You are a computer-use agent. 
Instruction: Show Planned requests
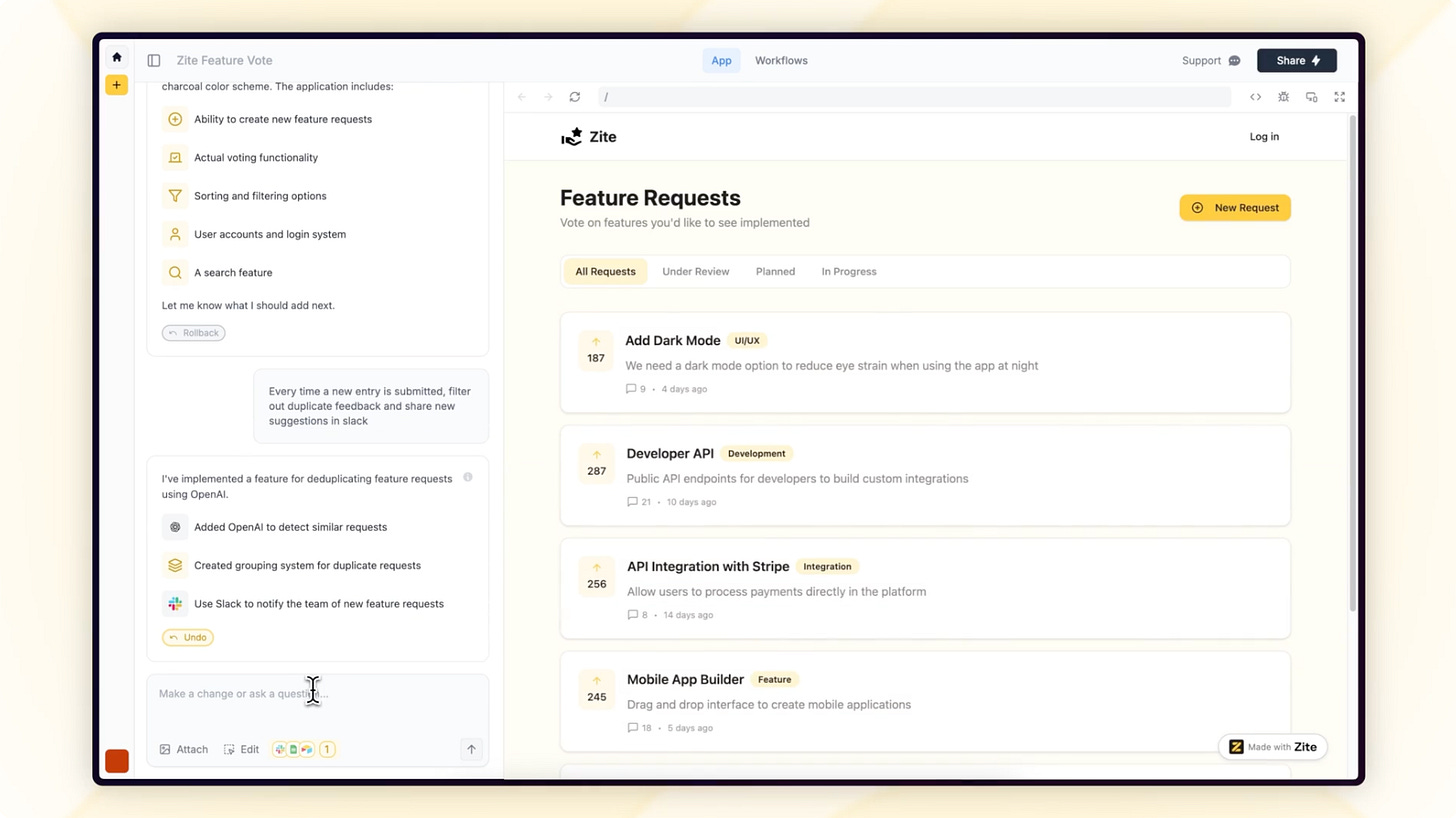(775, 271)
